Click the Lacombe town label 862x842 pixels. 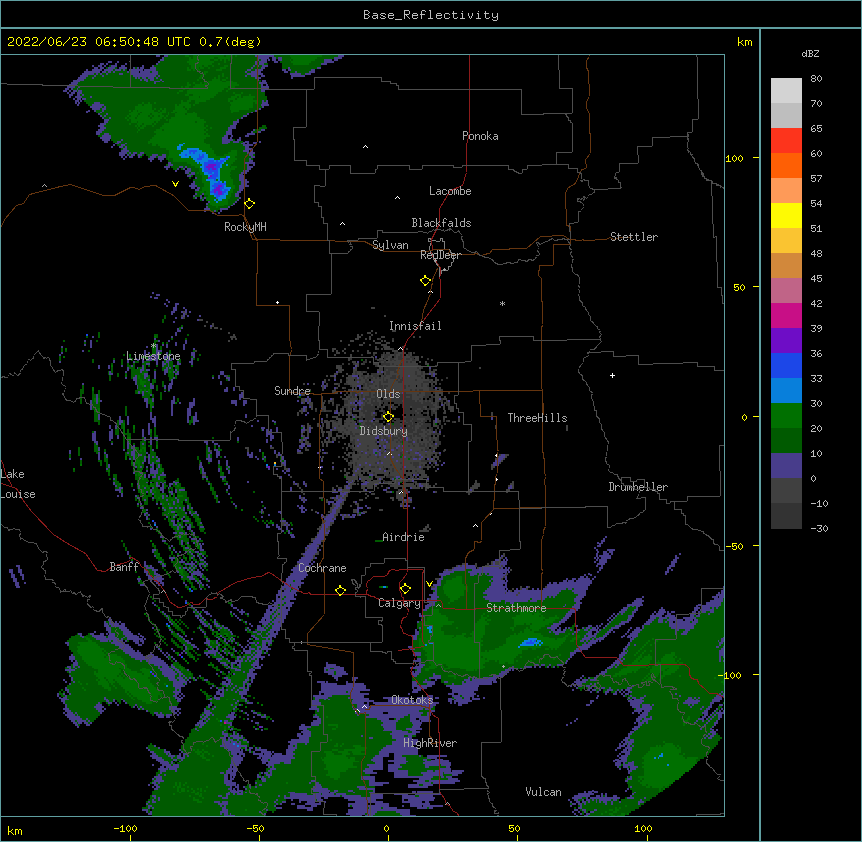(x=450, y=191)
